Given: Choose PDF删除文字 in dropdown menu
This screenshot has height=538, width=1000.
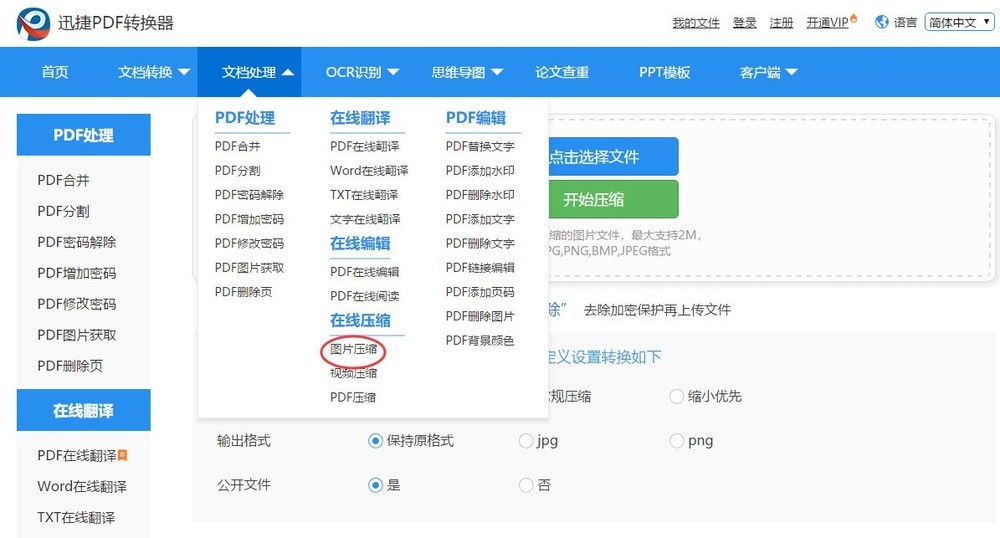Looking at the screenshot, I should click(480, 244).
